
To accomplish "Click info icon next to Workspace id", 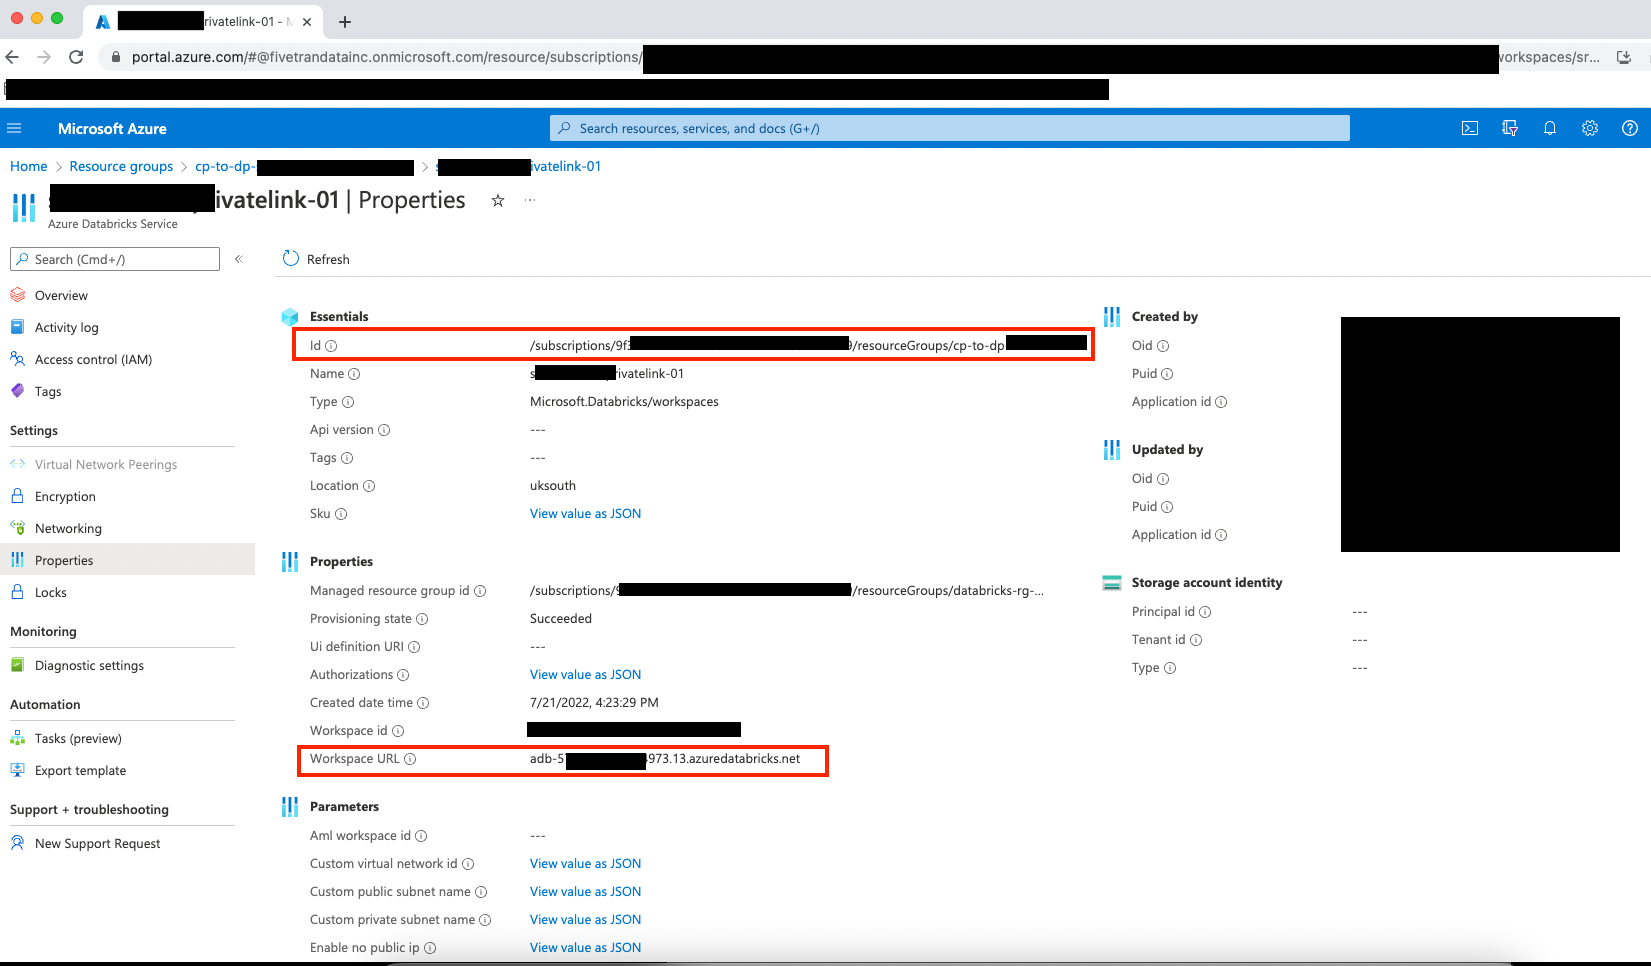I will click(398, 731).
